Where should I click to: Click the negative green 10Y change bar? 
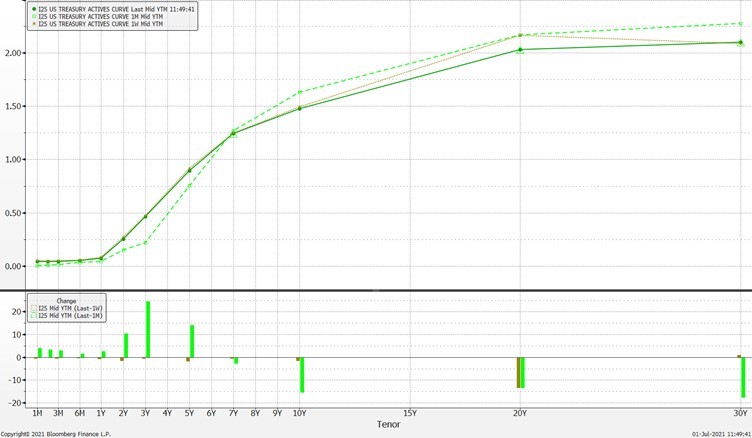pos(302,375)
